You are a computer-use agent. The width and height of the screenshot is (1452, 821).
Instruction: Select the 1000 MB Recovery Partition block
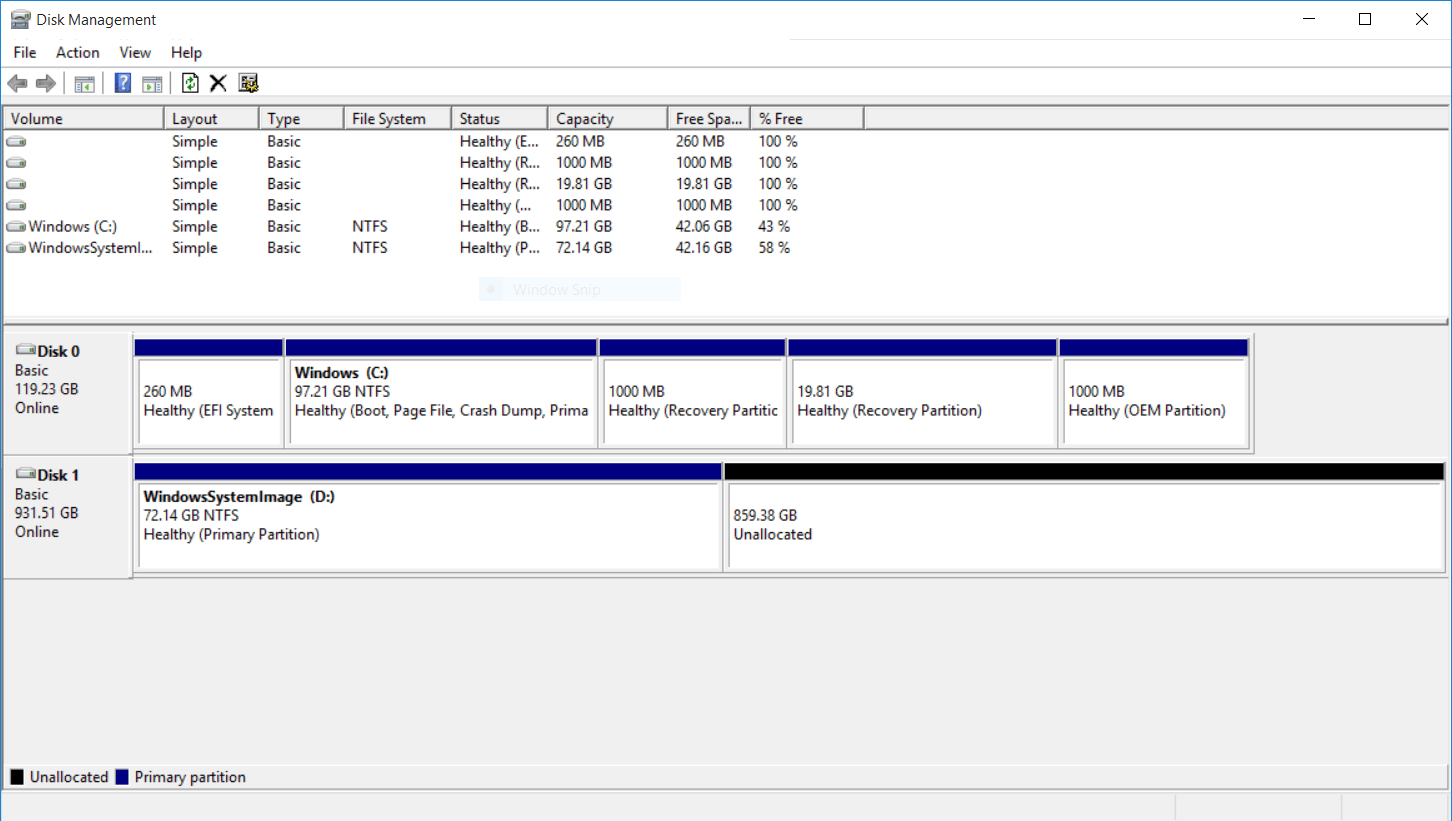click(692, 393)
